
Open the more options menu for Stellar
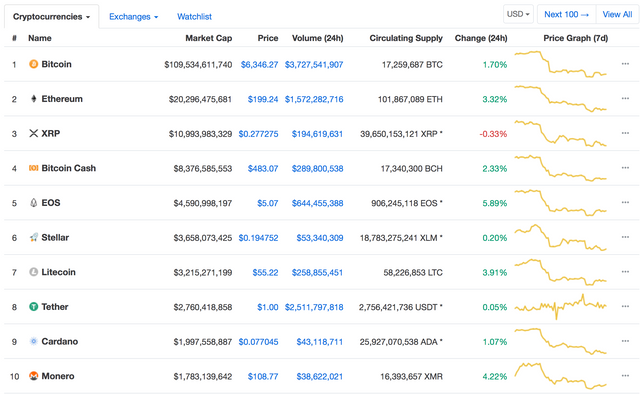click(x=625, y=237)
